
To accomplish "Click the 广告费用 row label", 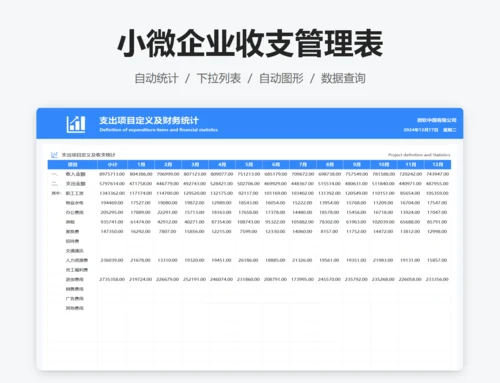I will click(x=75, y=299).
